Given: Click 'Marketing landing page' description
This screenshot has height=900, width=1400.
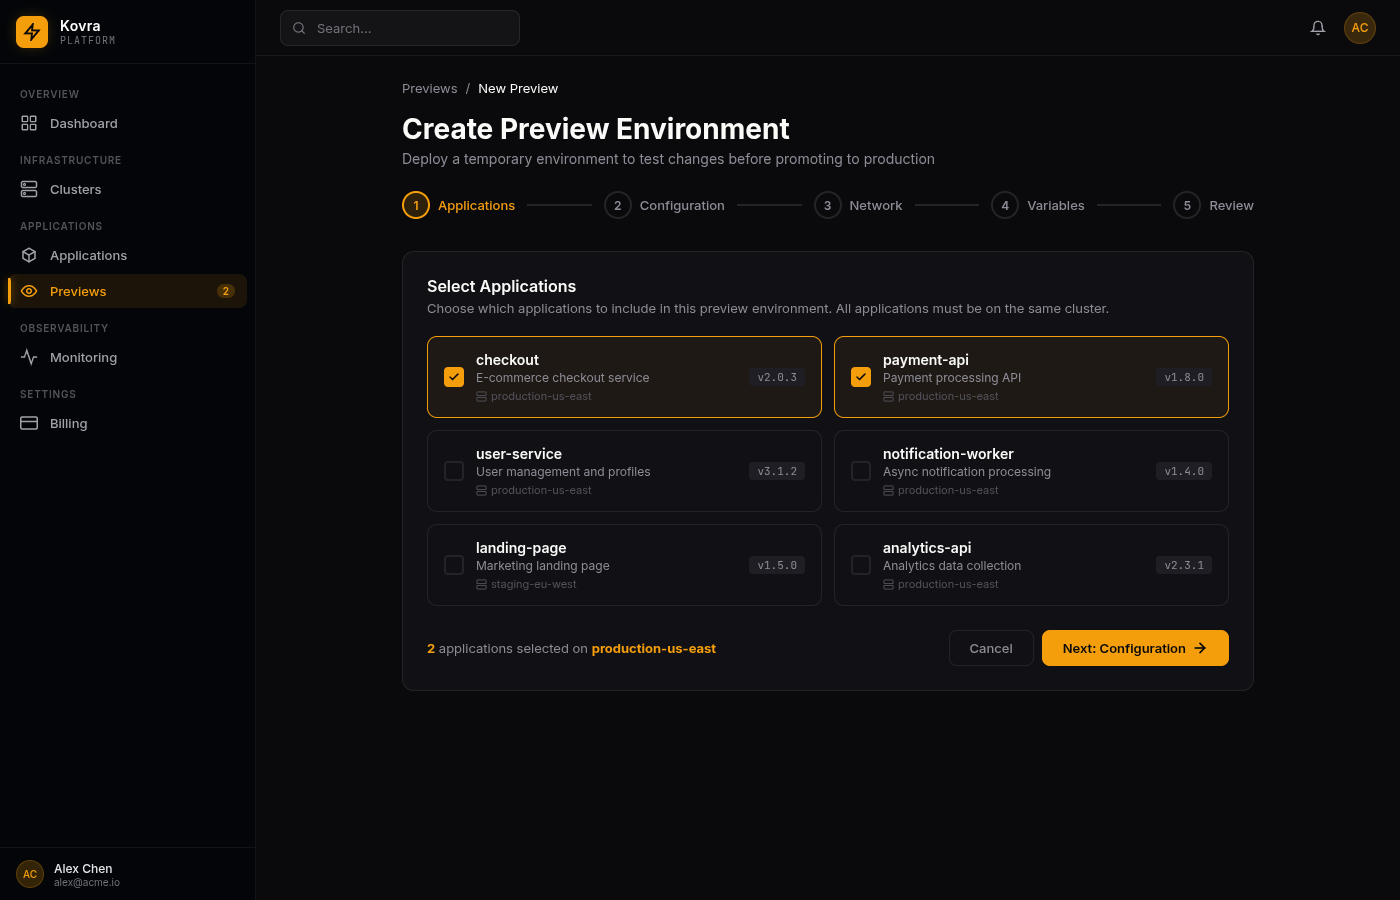Looking at the screenshot, I should [x=543, y=566].
